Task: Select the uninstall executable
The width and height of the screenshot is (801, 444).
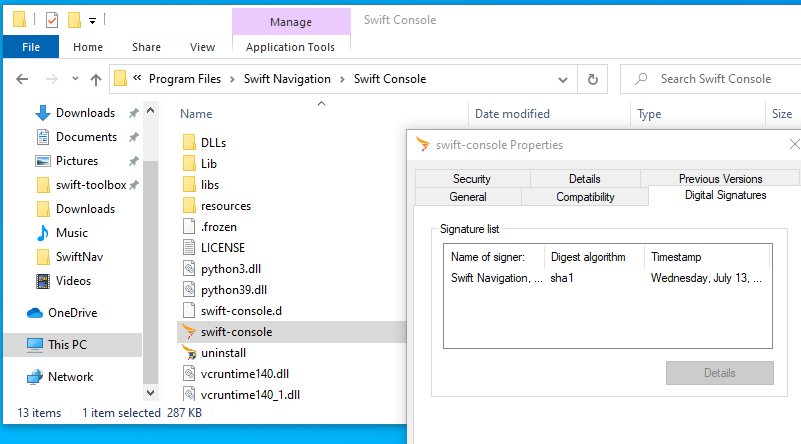Action: (223, 353)
